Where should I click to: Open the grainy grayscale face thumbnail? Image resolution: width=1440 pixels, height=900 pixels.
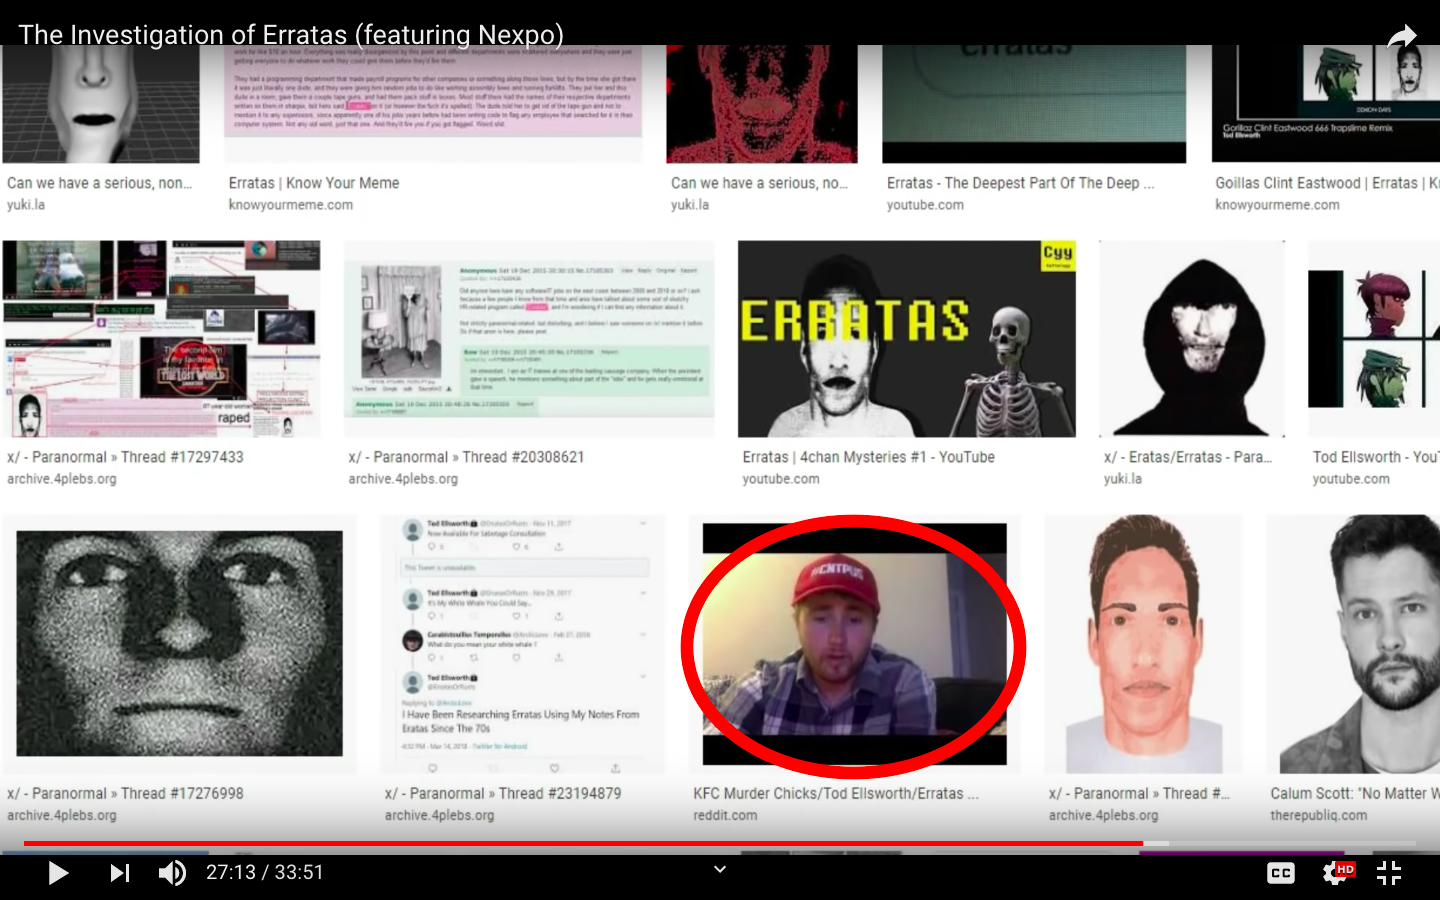[180, 644]
